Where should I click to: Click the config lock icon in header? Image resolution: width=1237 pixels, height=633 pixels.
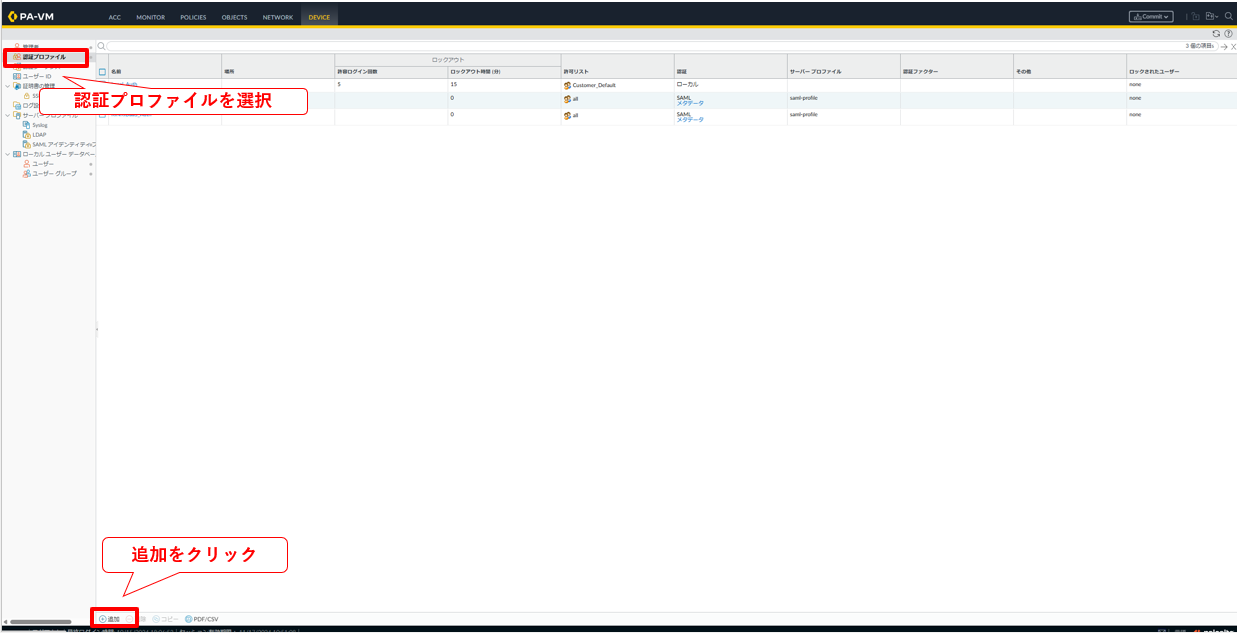[x=1196, y=16]
